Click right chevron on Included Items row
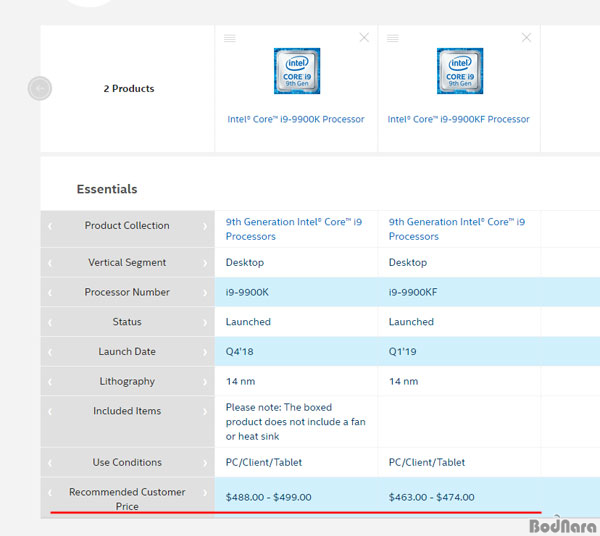 pyautogui.click(x=205, y=412)
